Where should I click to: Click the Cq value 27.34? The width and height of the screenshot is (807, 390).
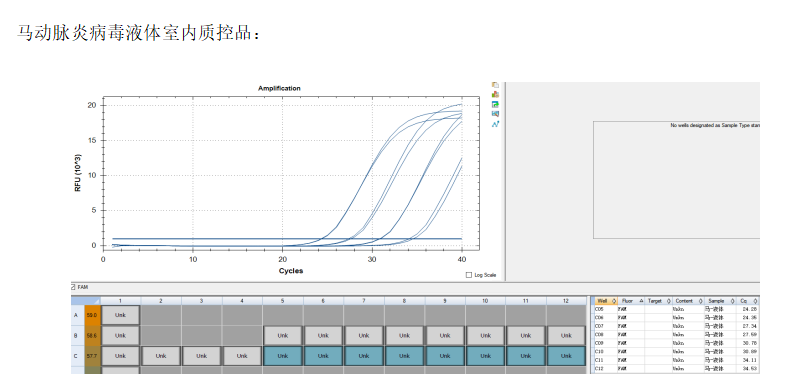pos(750,326)
